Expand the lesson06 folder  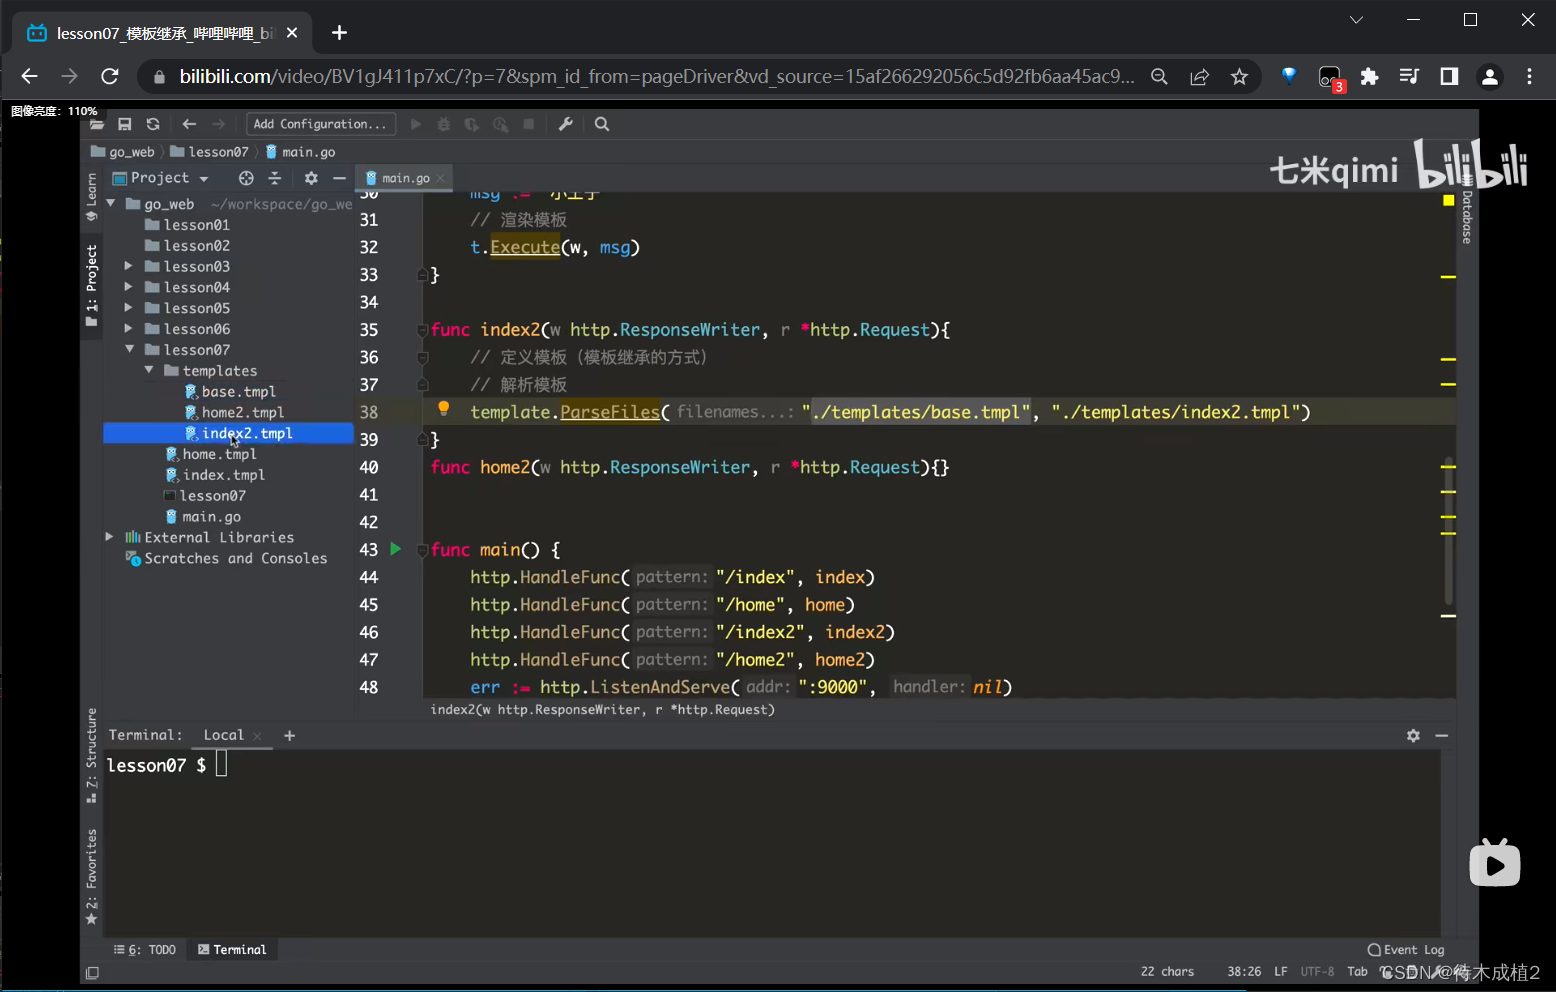tap(128, 328)
